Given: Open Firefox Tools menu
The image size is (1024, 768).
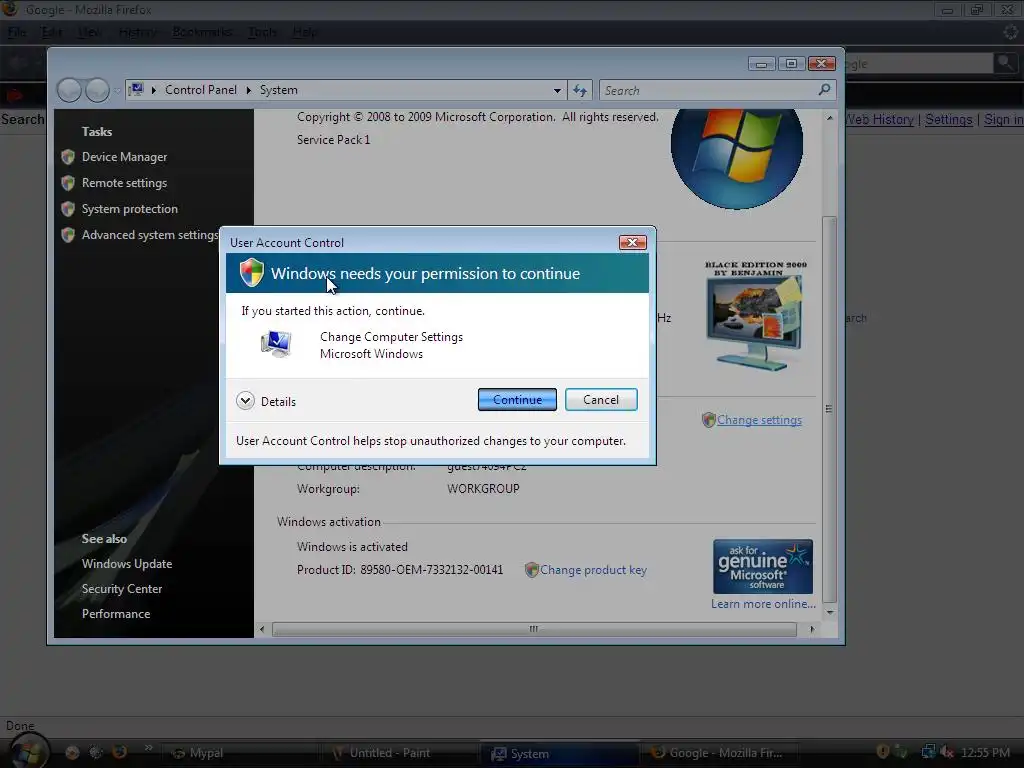Looking at the screenshot, I should [x=263, y=32].
